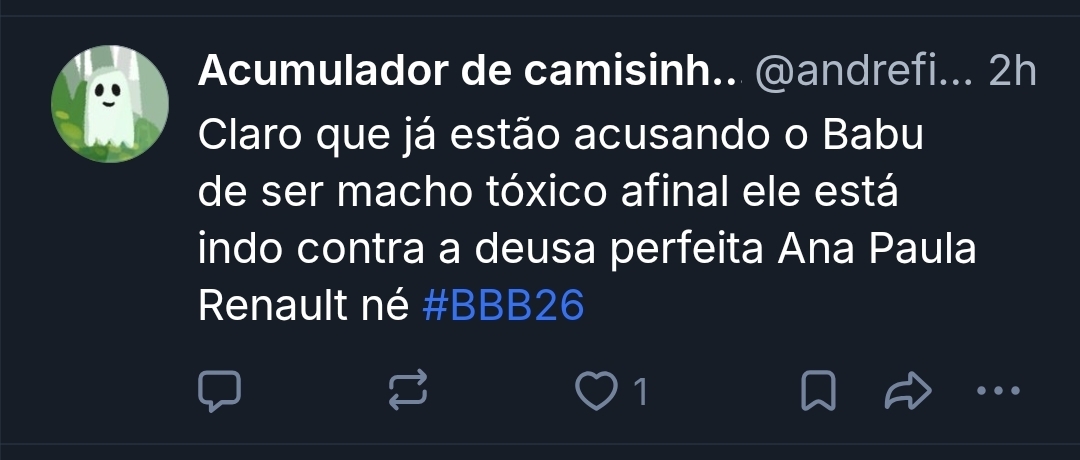The height and width of the screenshot is (460, 1080).
Task: Click the word 'afinal' in the post
Action: [674, 194]
